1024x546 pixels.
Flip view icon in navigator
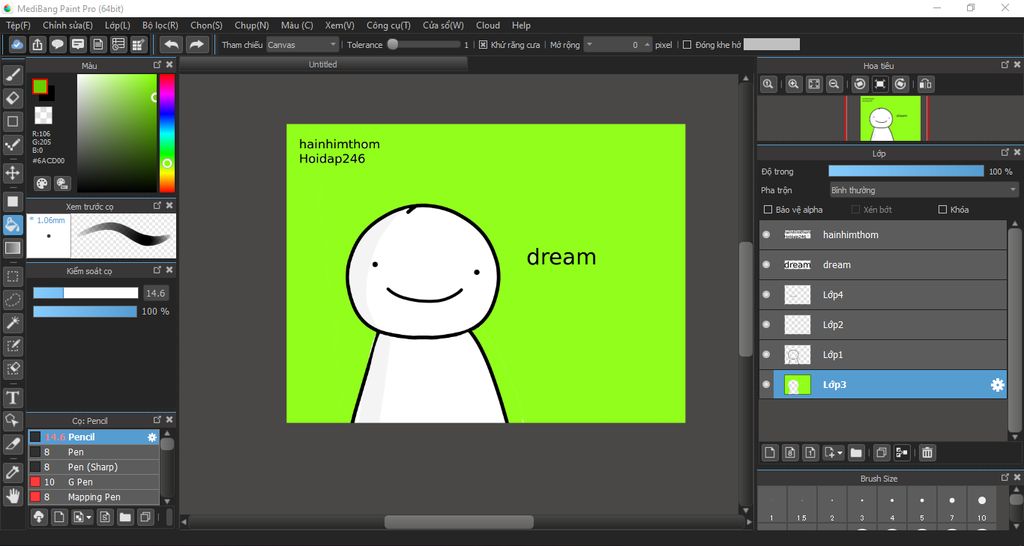click(925, 84)
